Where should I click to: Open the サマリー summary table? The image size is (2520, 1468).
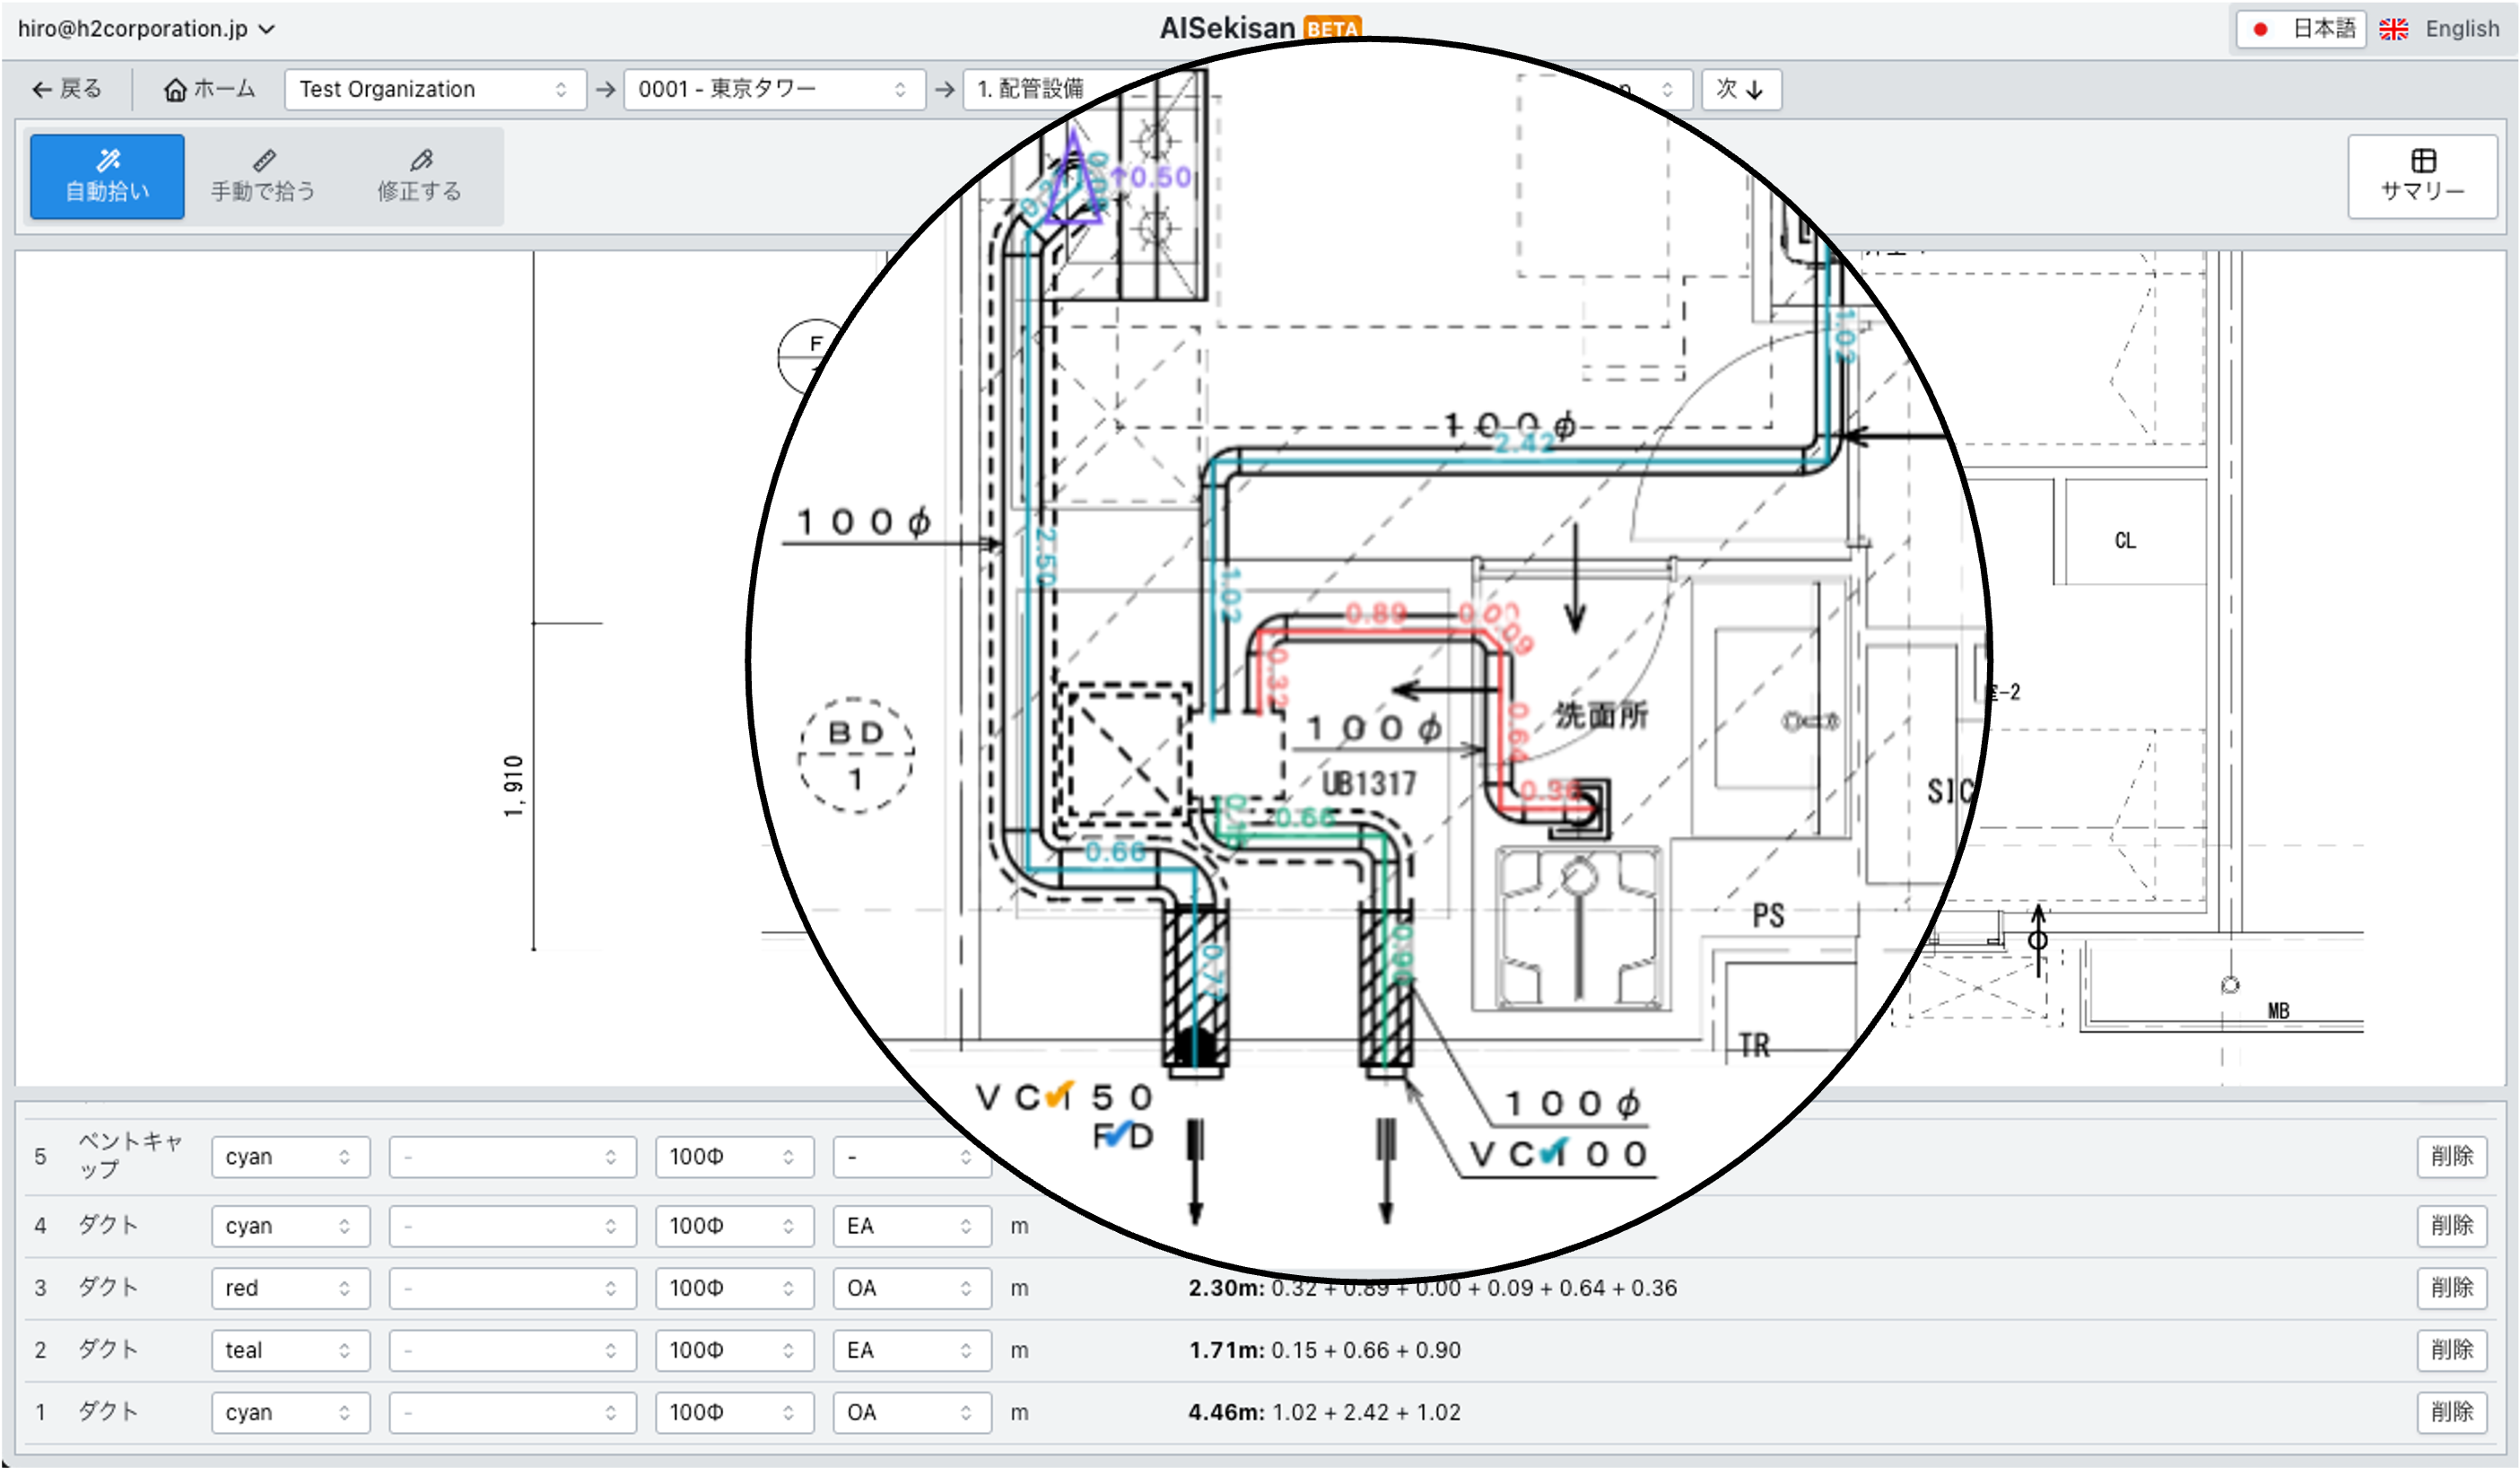[2421, 176]
